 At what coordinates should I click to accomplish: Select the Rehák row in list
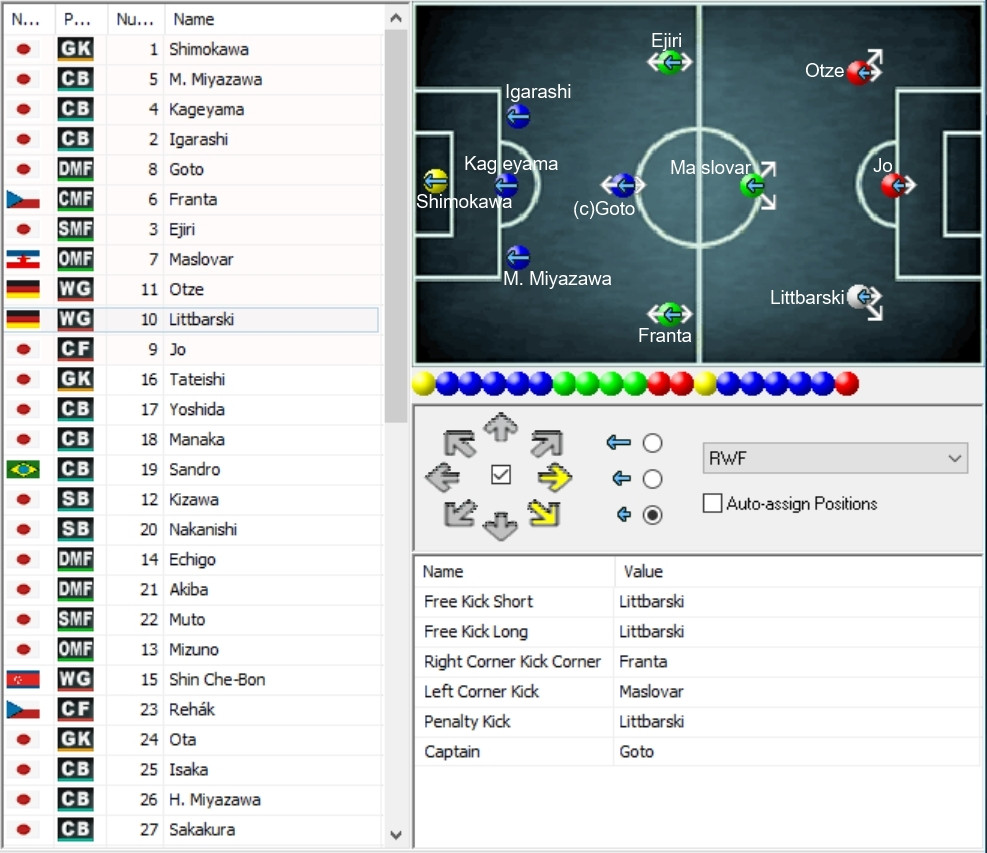click(x=192, y=709)
